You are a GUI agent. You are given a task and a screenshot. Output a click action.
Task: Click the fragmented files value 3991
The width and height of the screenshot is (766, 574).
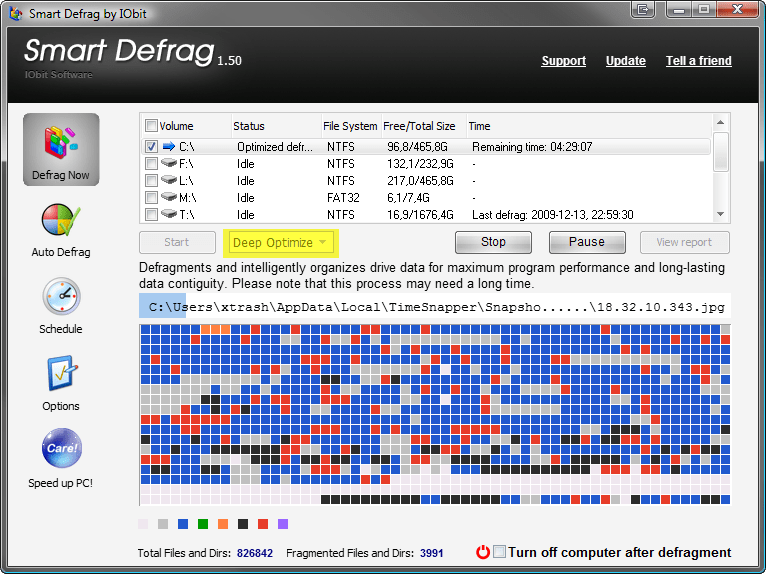point(431,553)
